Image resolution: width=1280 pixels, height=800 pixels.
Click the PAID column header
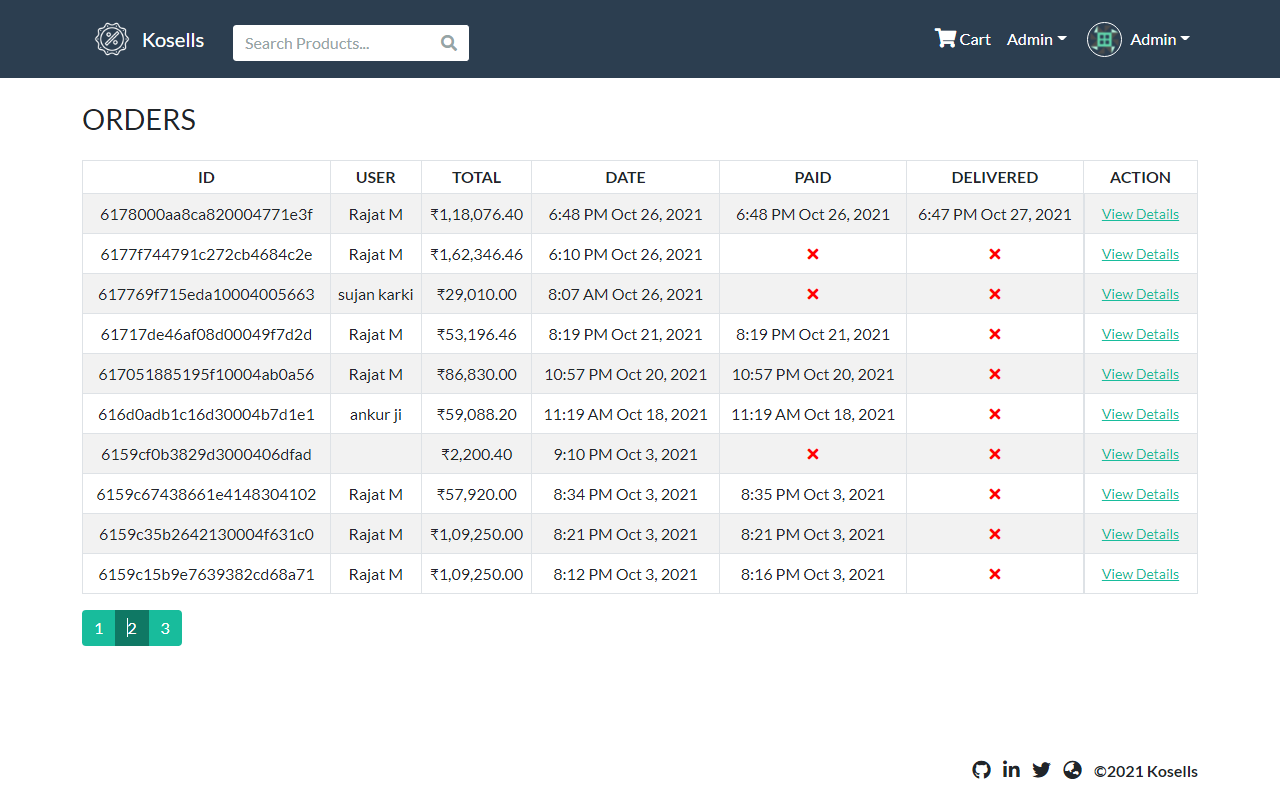pos(813,177)
